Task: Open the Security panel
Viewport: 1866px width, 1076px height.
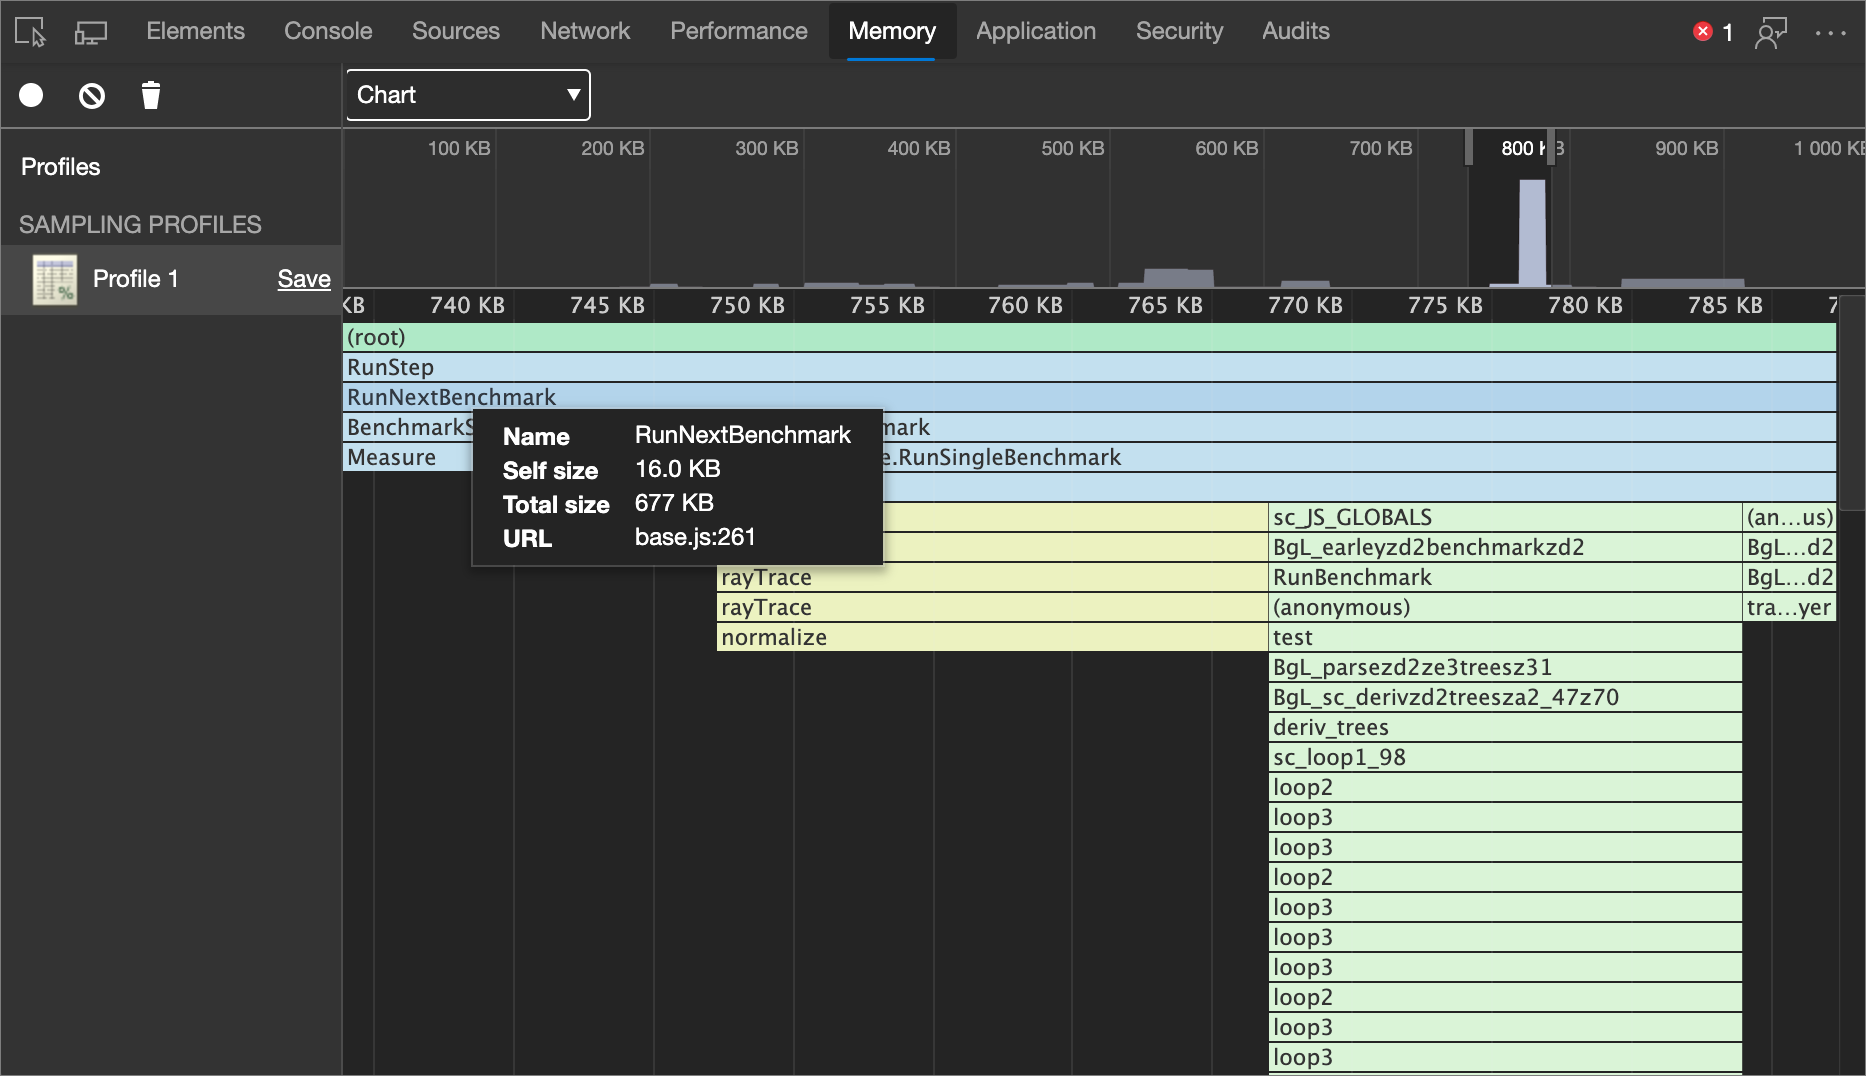Action: [x=1180, y=31]
